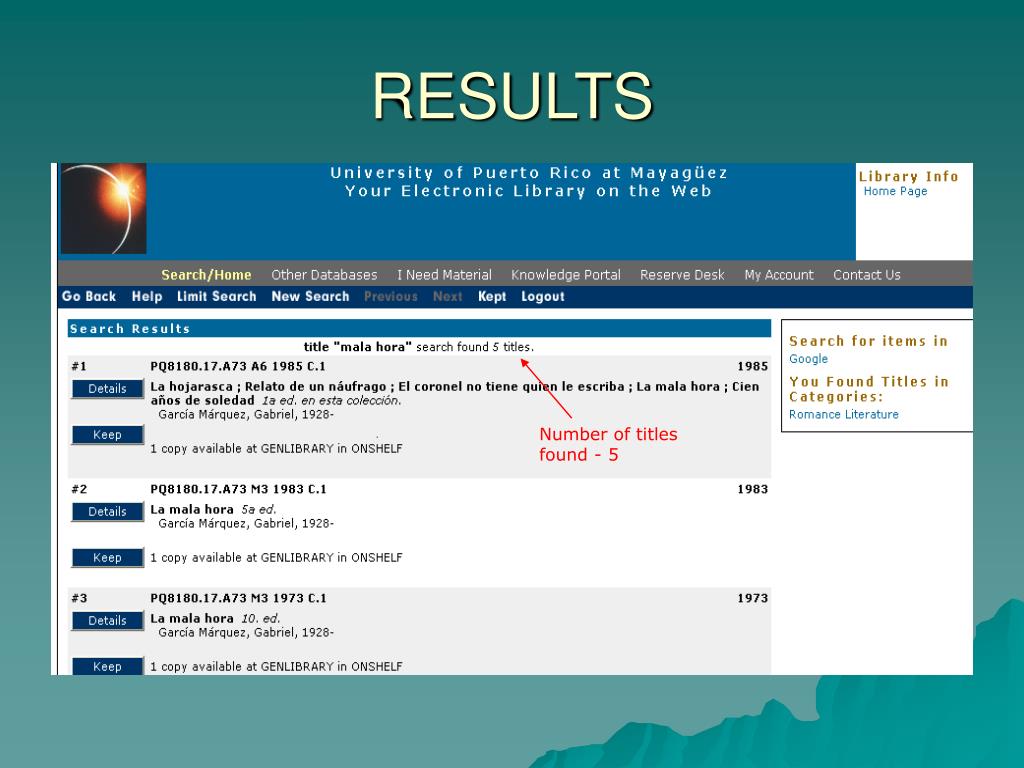Screen dimensions: 1024x768
Task: Click call number PQ8180.17.A73 M3 1973 C.1
Action: point(238,598)
